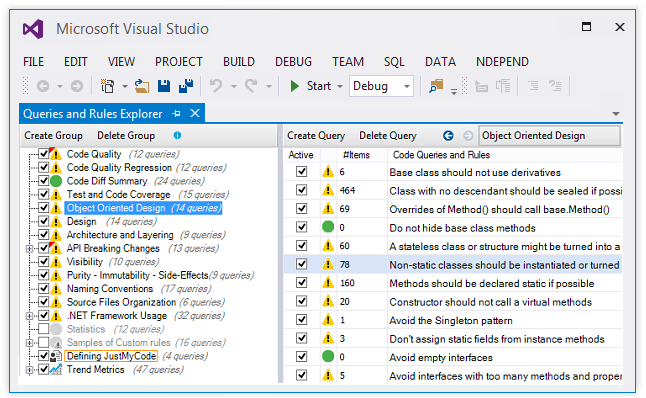This screenshot has height=398, width=646.
Task: Uncheck Active box for Avoid empty interfaces
Action: 302,356
